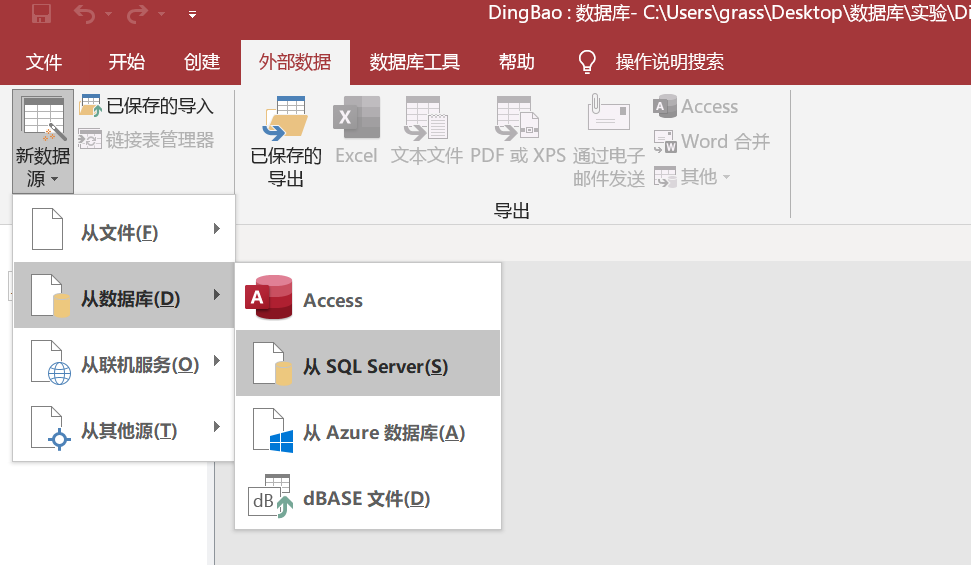Click the Access export icon in ribbon
The image size is (971, 565).
(664, 106)
